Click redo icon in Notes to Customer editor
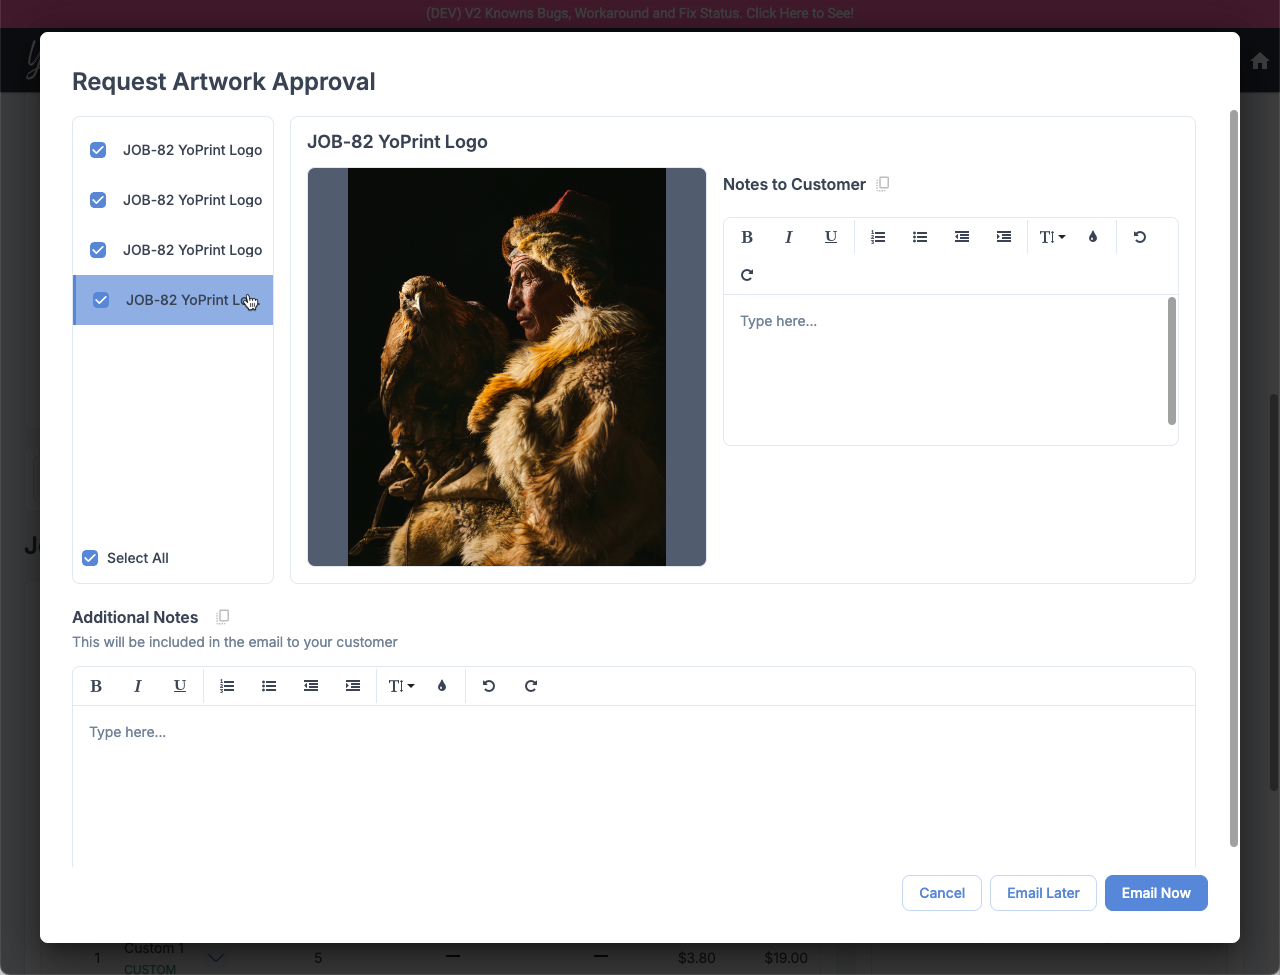 747,275
